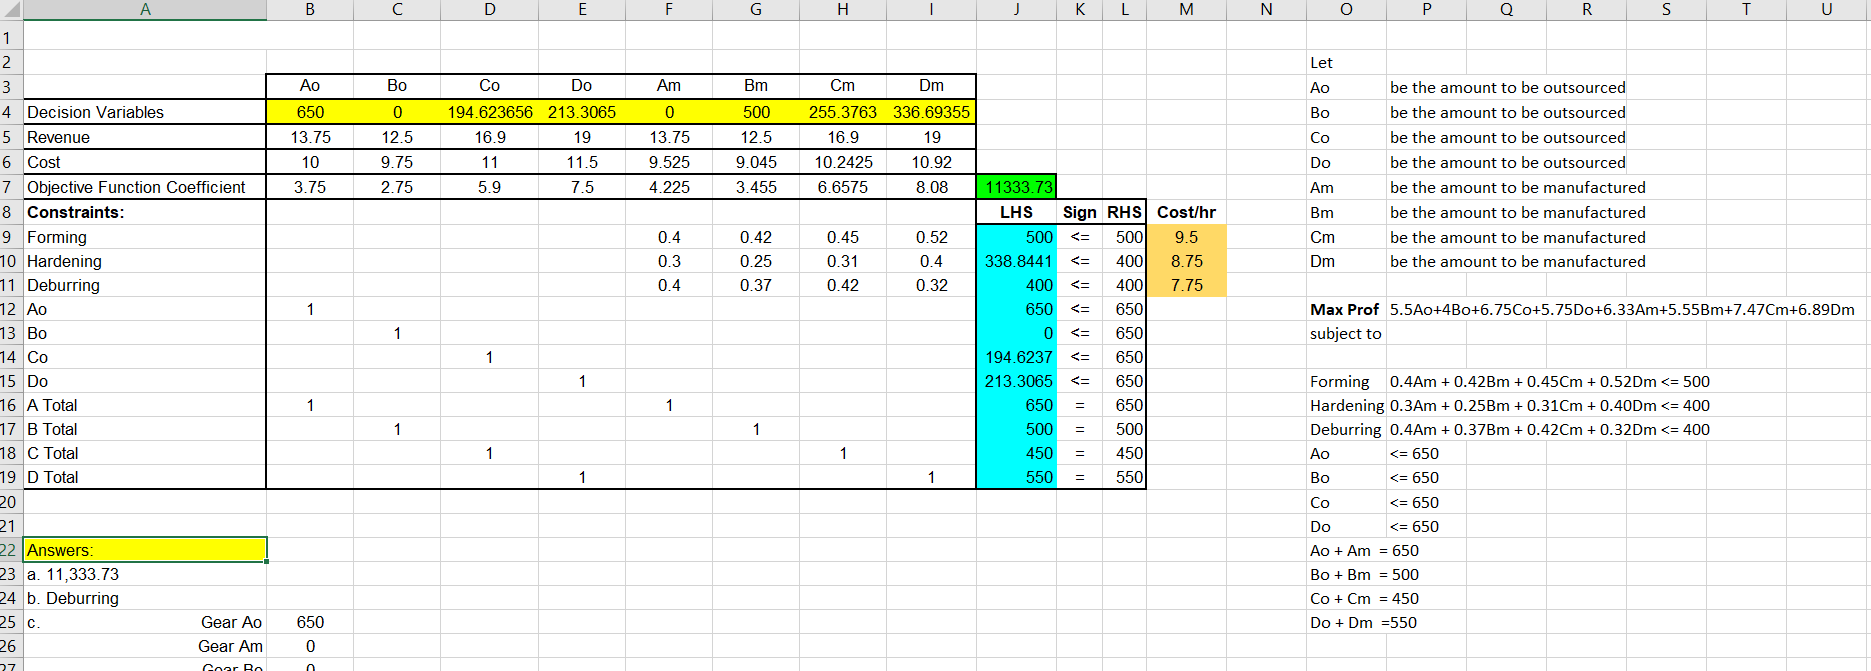Select C Total LHS value 450
The width and height of the screenshot is (1871, 671).
[x=1016, y=453]
